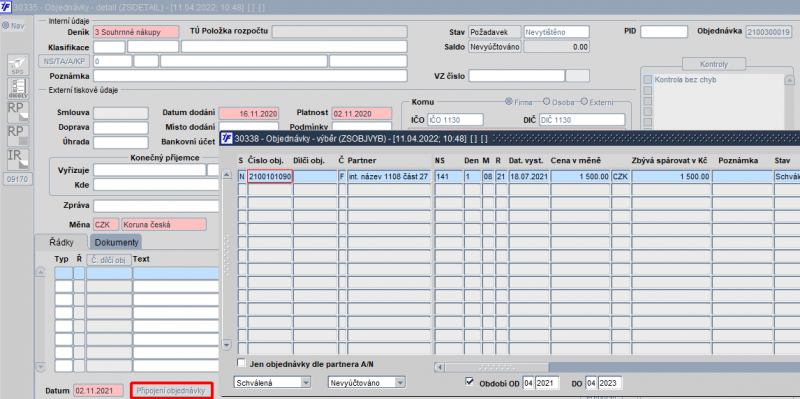This screenshot has width=800, height=399.
Task: Click the NS/TA/A/KP button
Action: click(x=64, y=61)
